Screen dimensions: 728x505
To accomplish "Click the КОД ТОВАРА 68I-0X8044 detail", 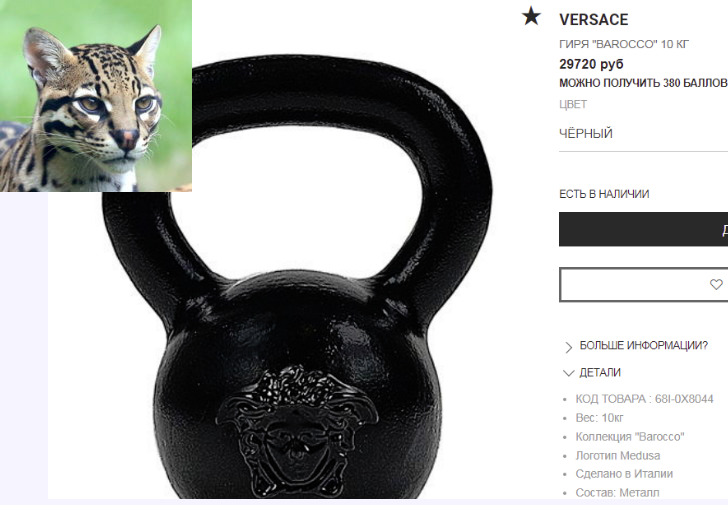I will pos(644,399).
